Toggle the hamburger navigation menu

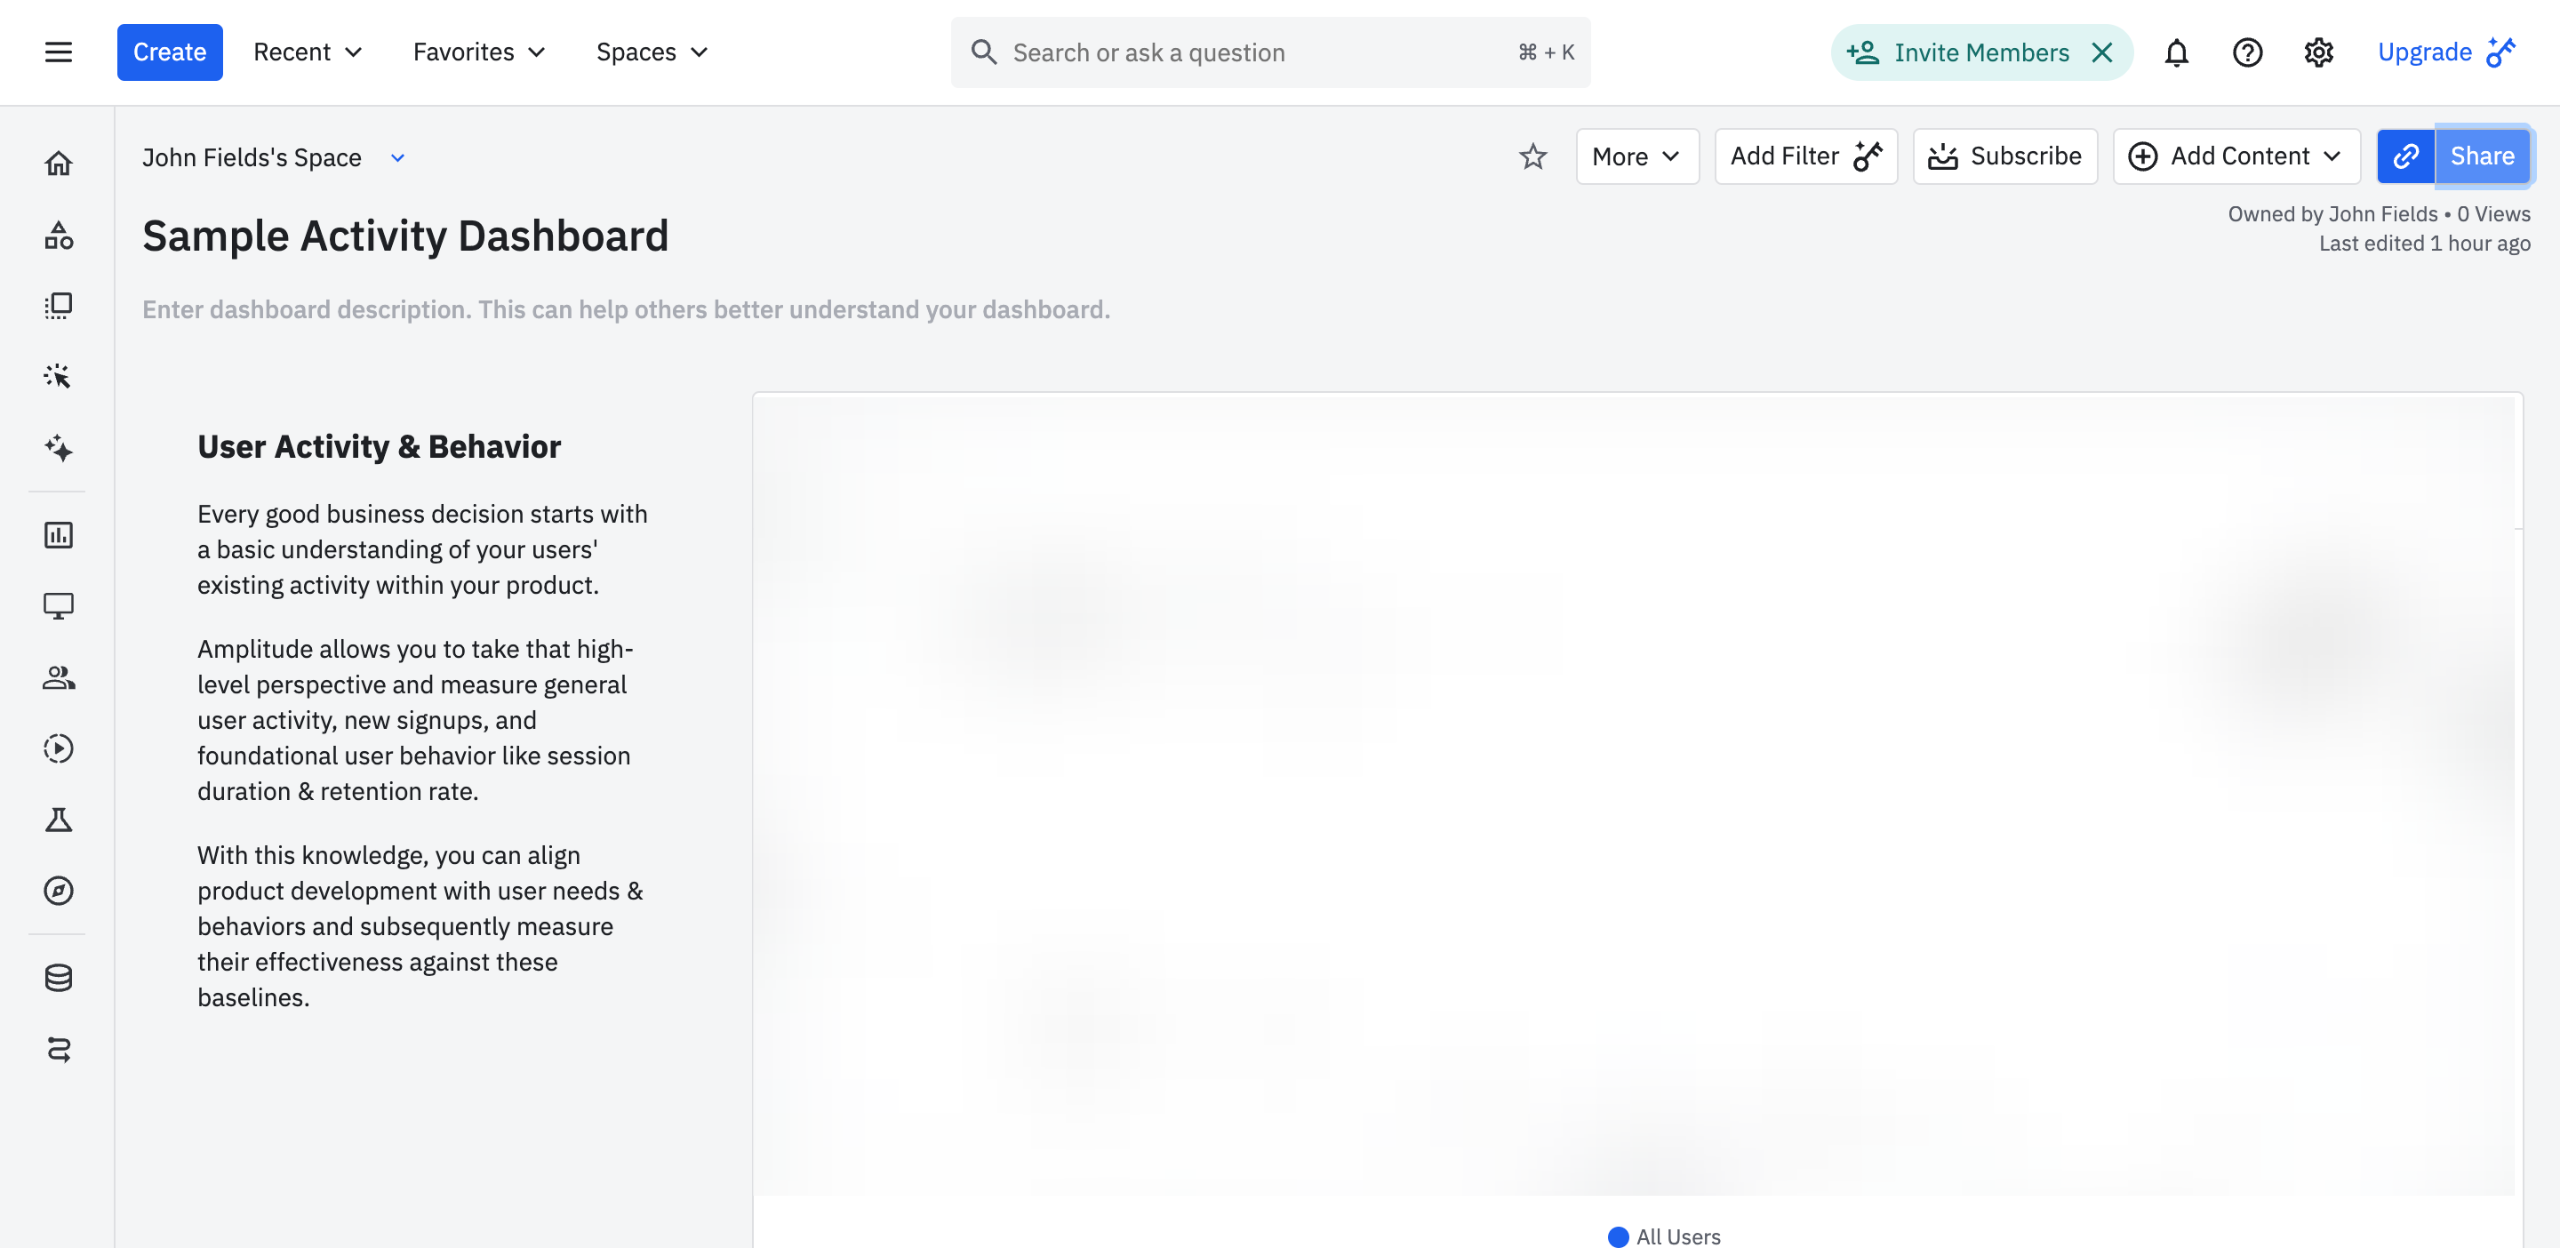click(58, 52)
